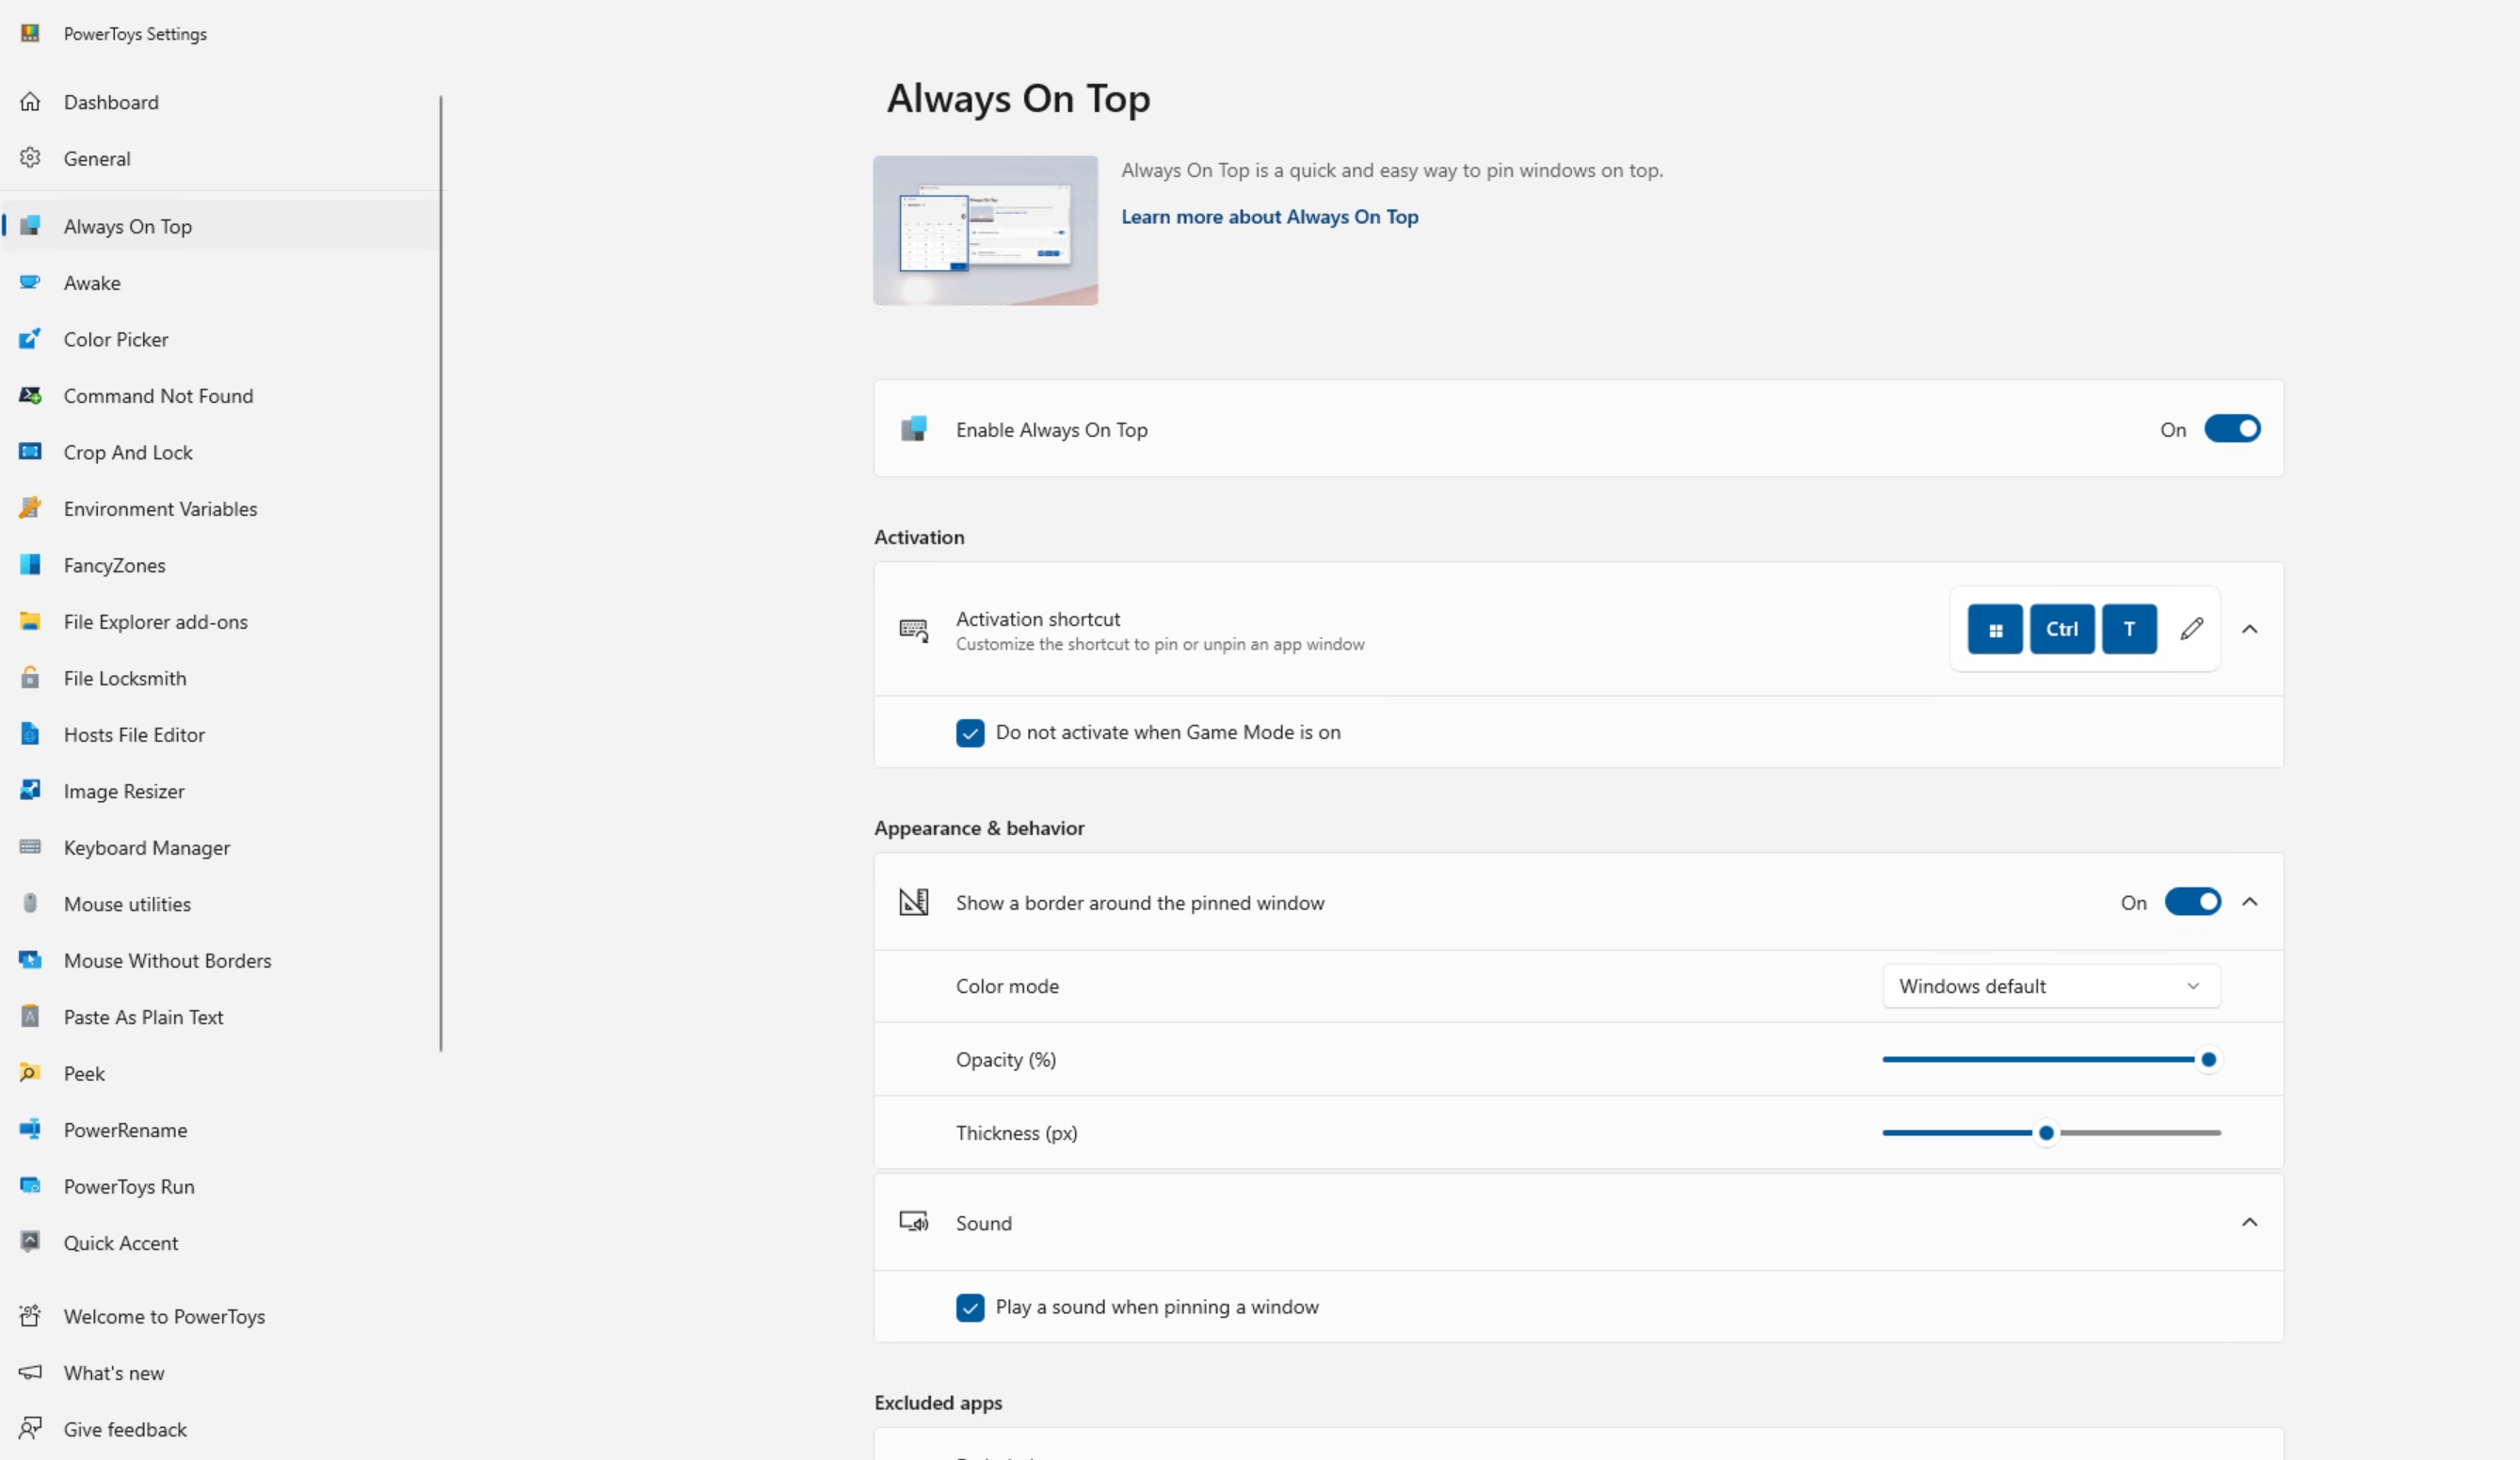This screenshot has height=1460, width=2520.
Task: Click the Awake coffee cup icon
Action: click(30, 282)
